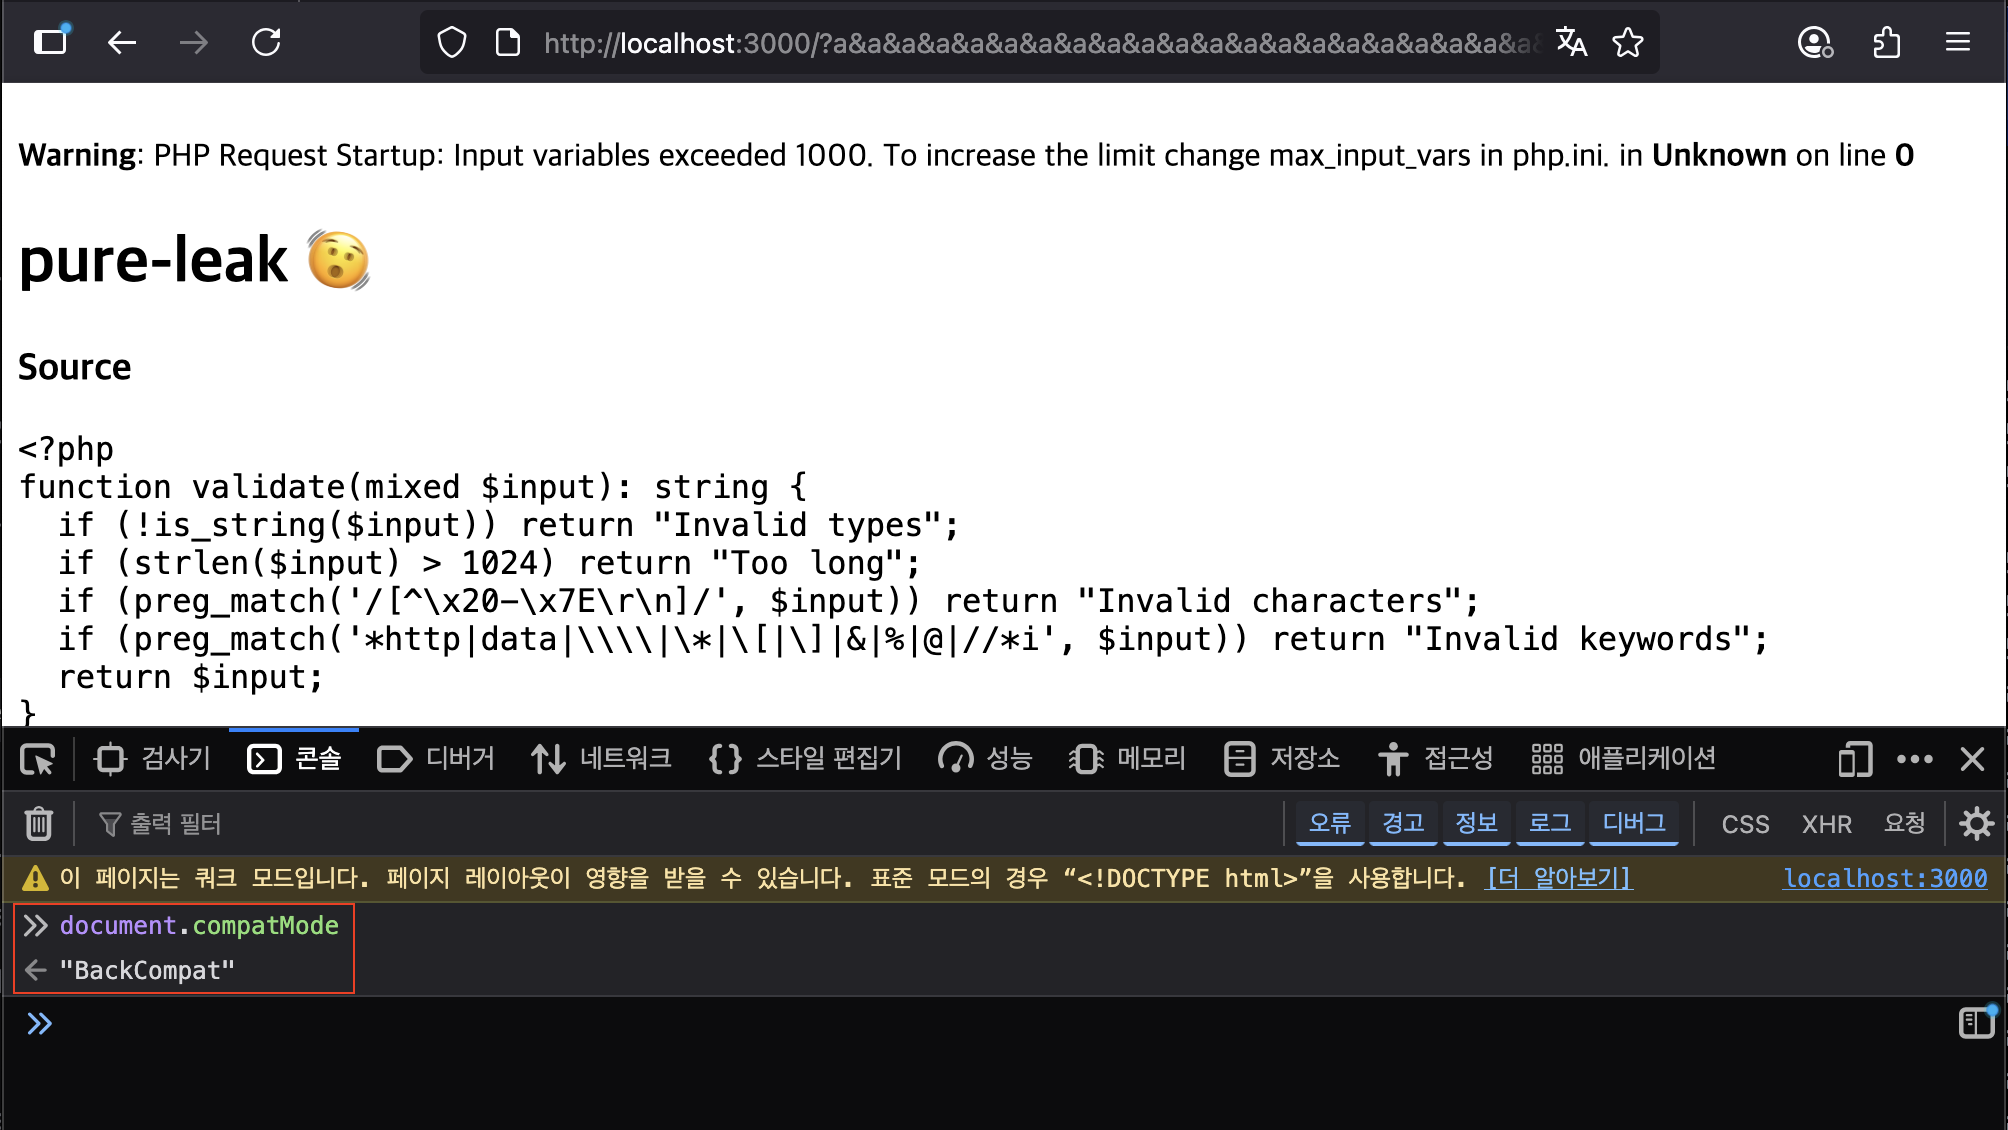Clear console output with trash icon

(x=38, y=824)
